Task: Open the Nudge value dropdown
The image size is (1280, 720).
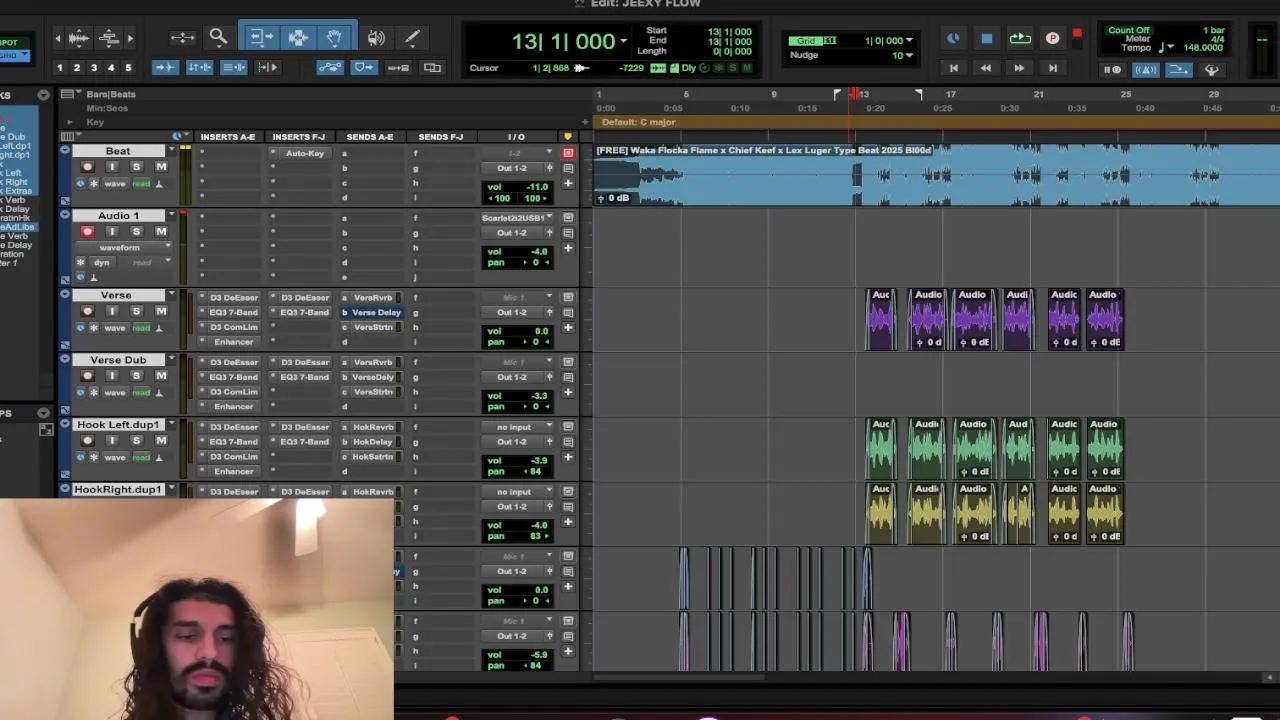Action: tap(909, 55)
